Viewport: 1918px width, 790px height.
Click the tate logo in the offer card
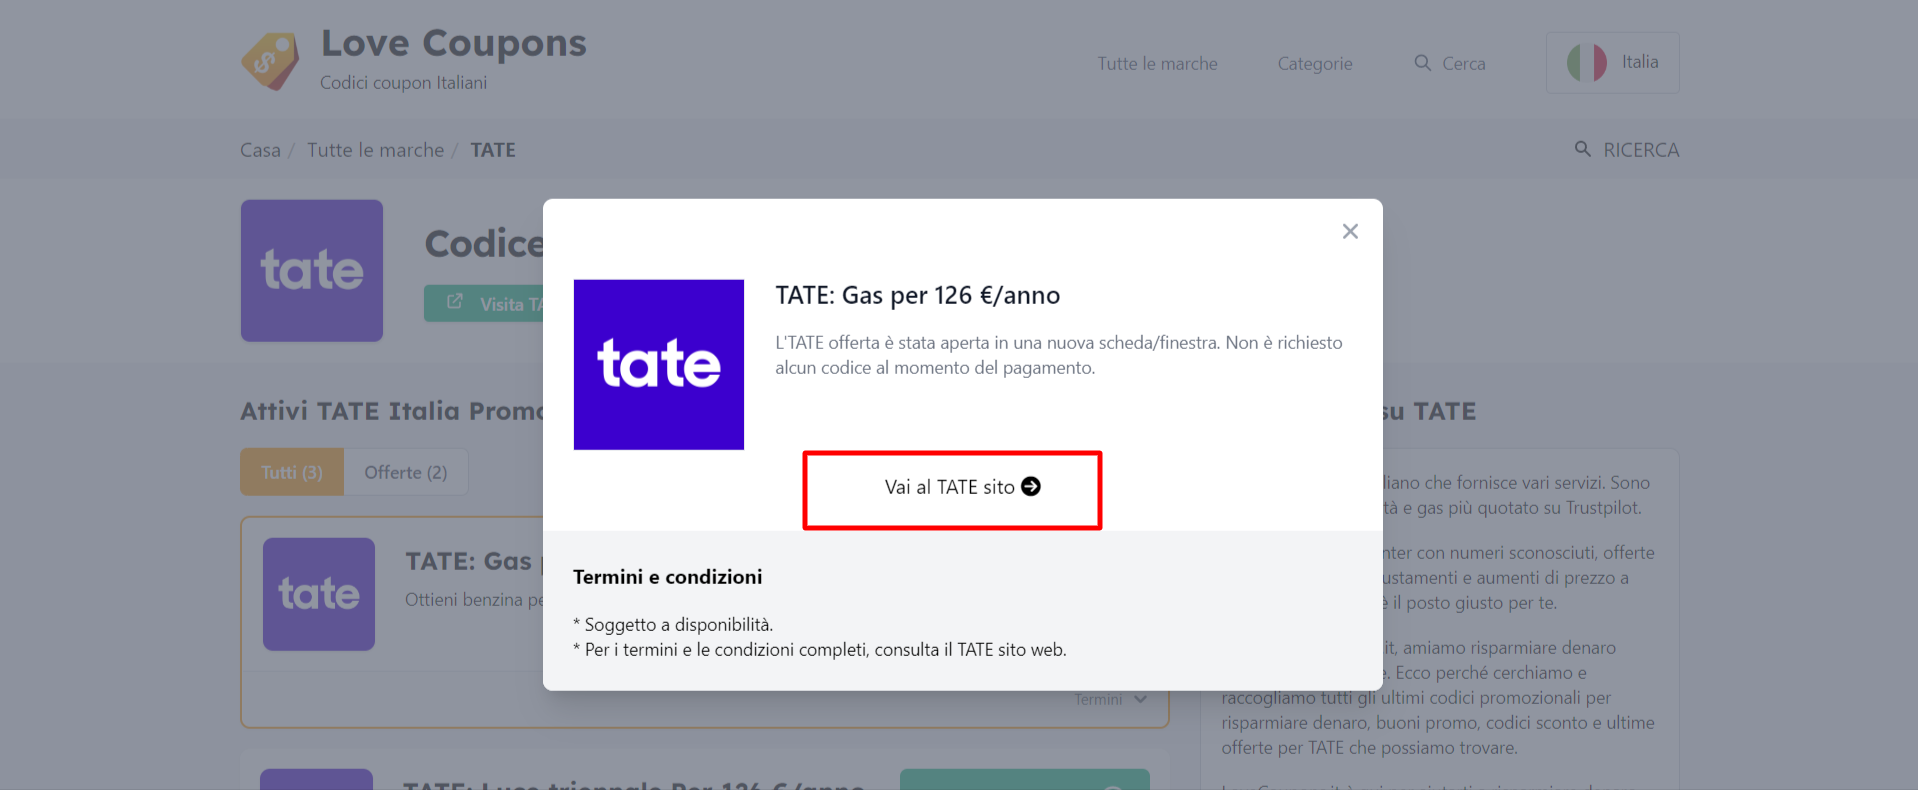[x=319, y=594]
